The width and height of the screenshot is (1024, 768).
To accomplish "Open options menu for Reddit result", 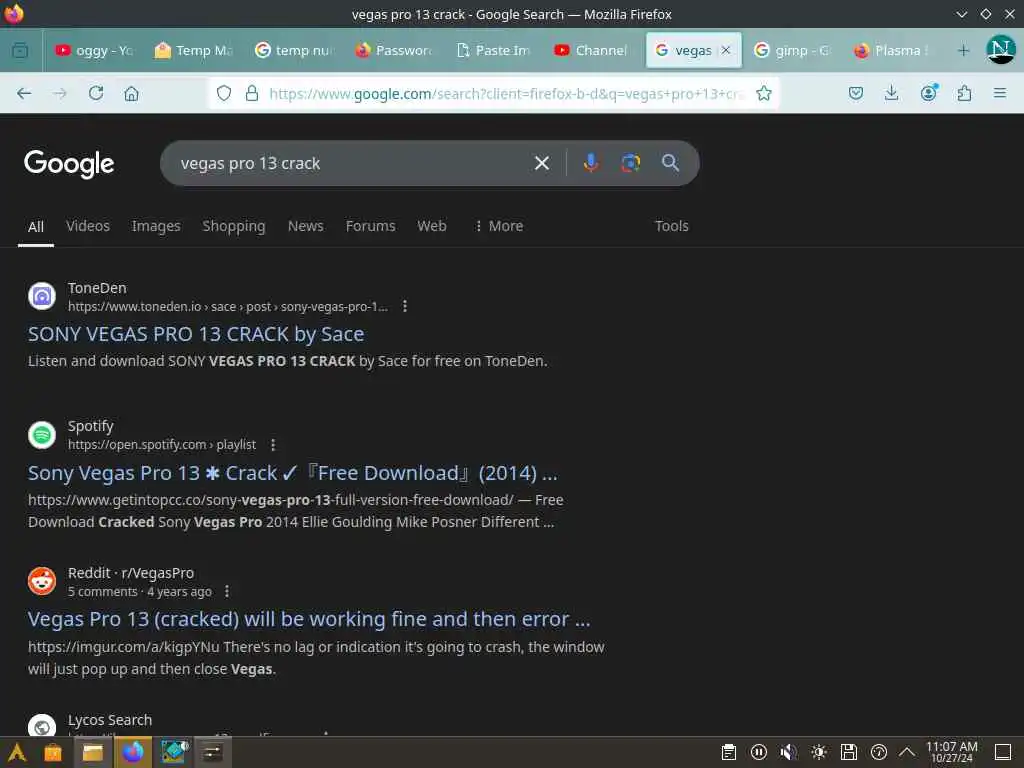I will coord(227,592).
